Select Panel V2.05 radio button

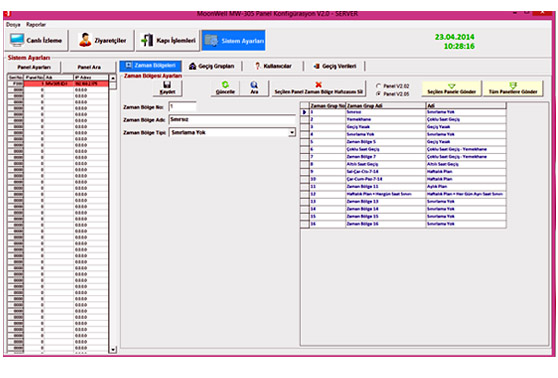tap(379, 94)
